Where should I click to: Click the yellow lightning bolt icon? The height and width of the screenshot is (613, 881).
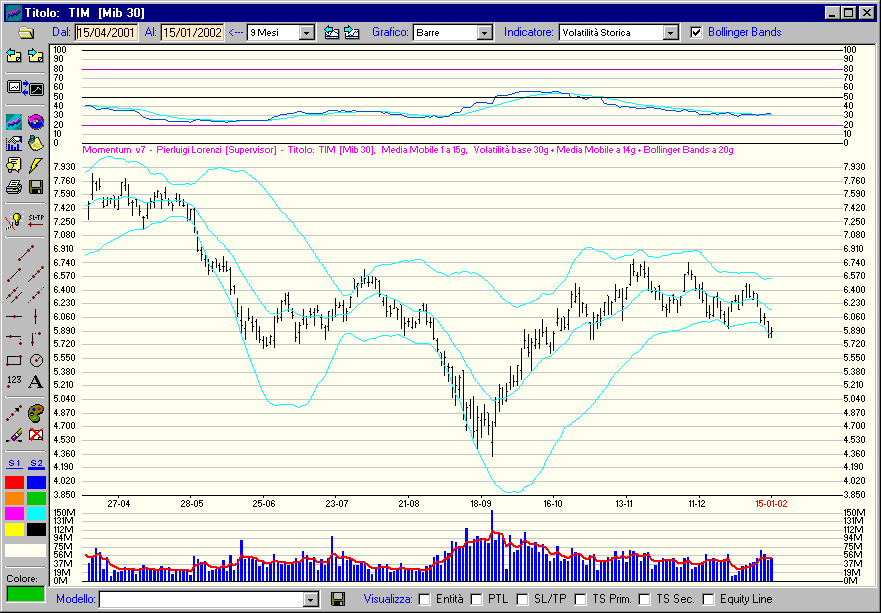[x=36, y=165]
